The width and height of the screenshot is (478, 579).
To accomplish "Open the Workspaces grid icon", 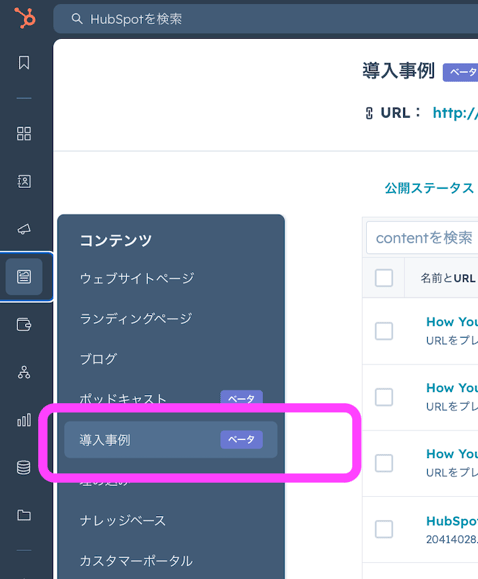I will [x=24, y=133].
